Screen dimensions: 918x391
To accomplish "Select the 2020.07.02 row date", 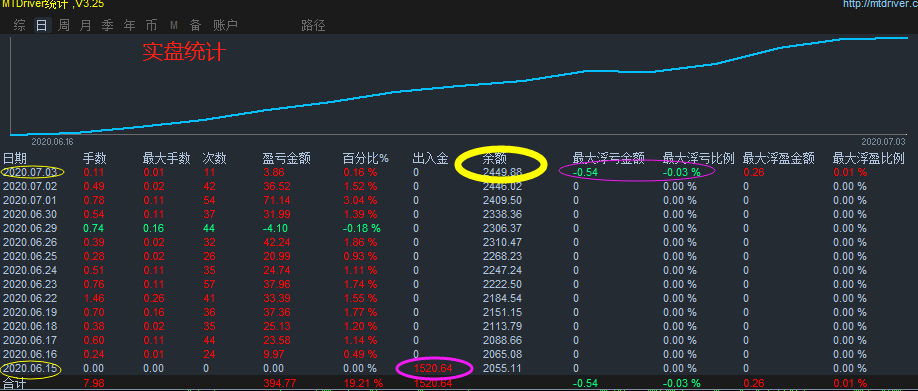I will pyautogui.click(x=30, y=186).
